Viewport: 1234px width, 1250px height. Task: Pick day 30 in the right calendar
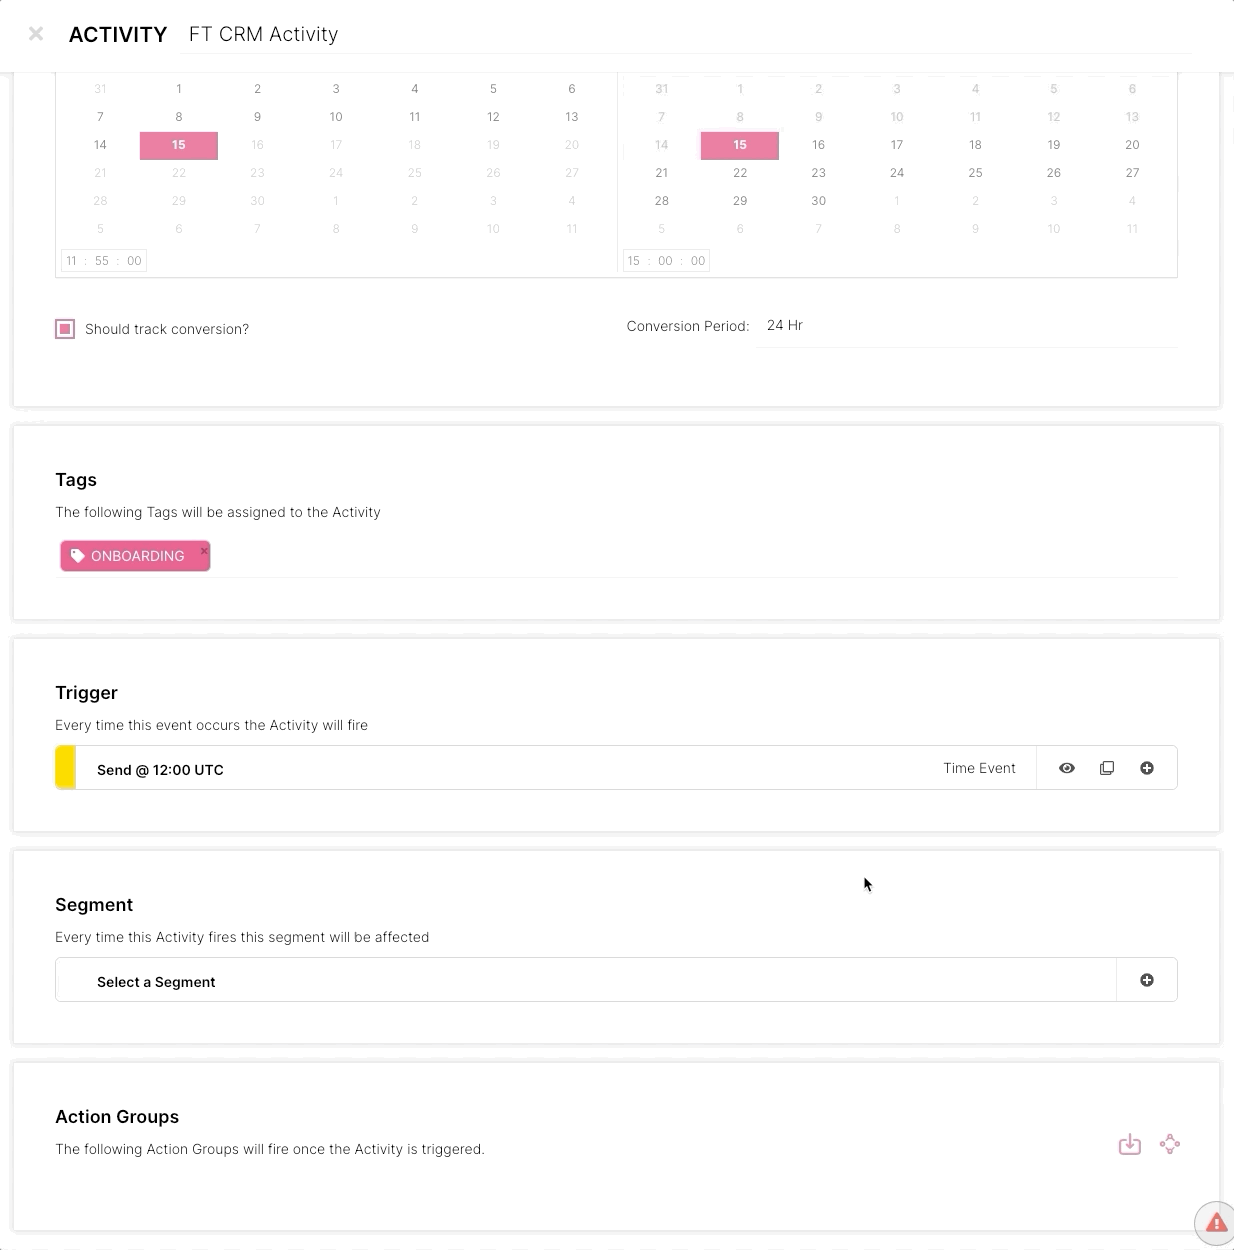(x=818, y=201)
